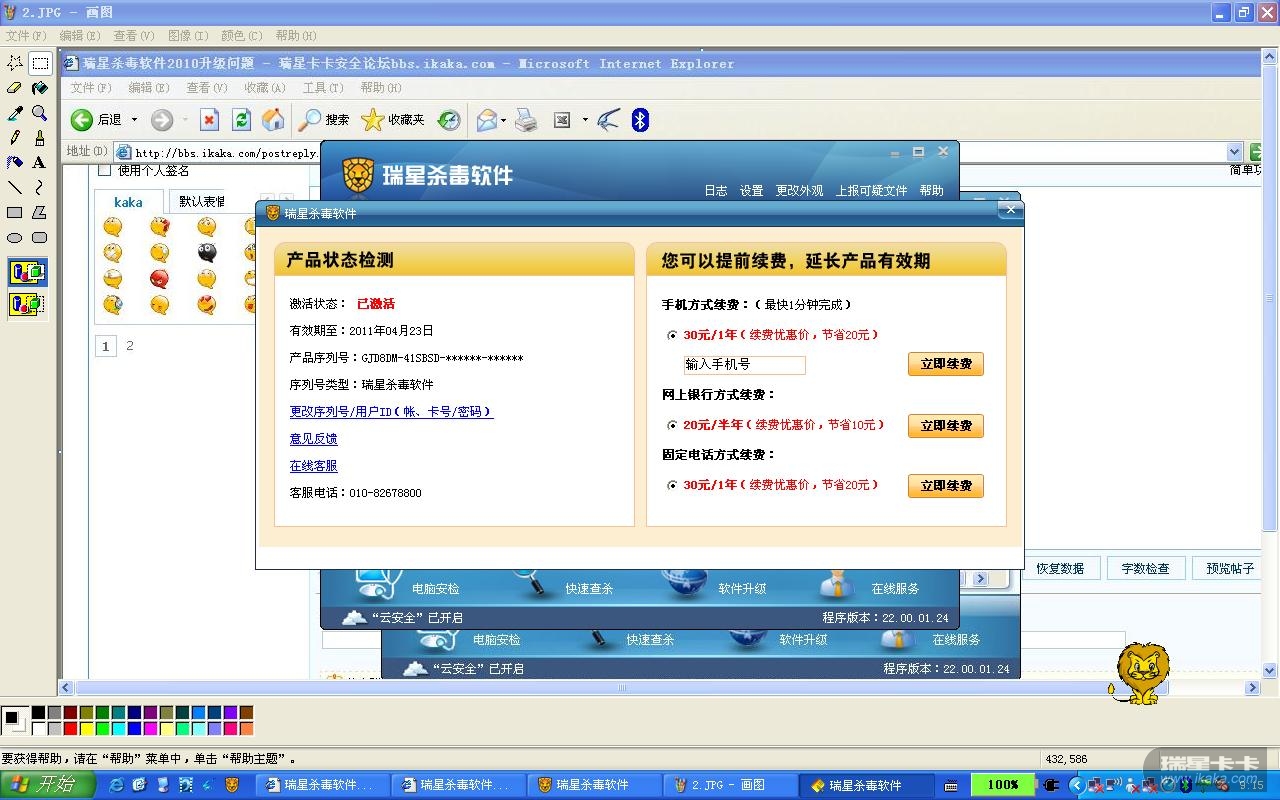Viewport: 1280px width, 800px height.
Task: Click 立即续费 beside the phone number field
Action: [946, 364]
